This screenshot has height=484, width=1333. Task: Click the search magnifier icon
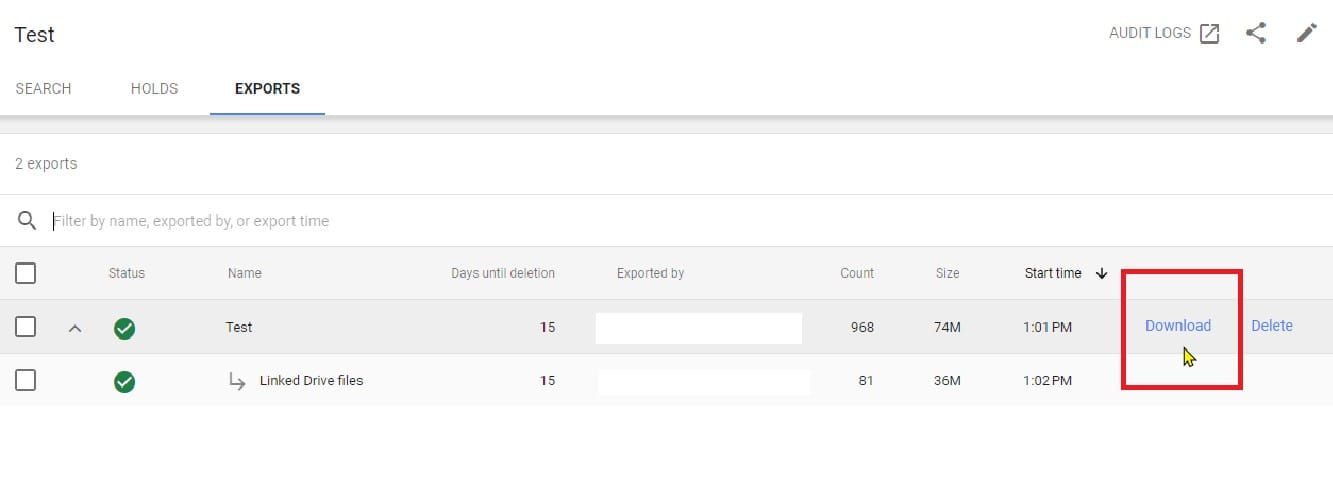(27, 221)
